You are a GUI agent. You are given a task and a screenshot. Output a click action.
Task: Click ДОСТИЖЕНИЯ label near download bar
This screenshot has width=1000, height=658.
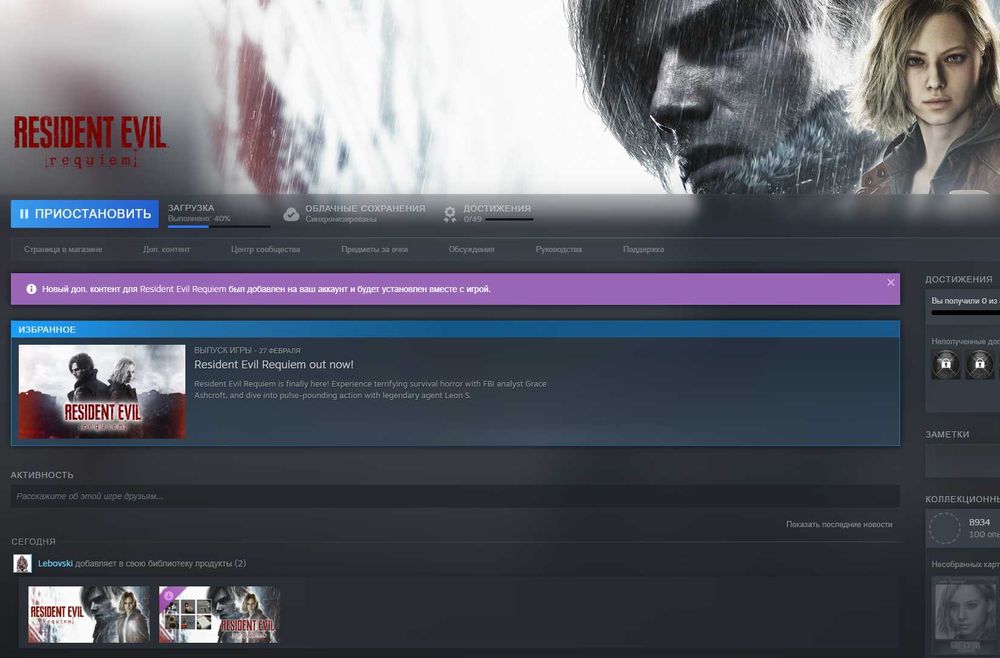pos(497,208)
